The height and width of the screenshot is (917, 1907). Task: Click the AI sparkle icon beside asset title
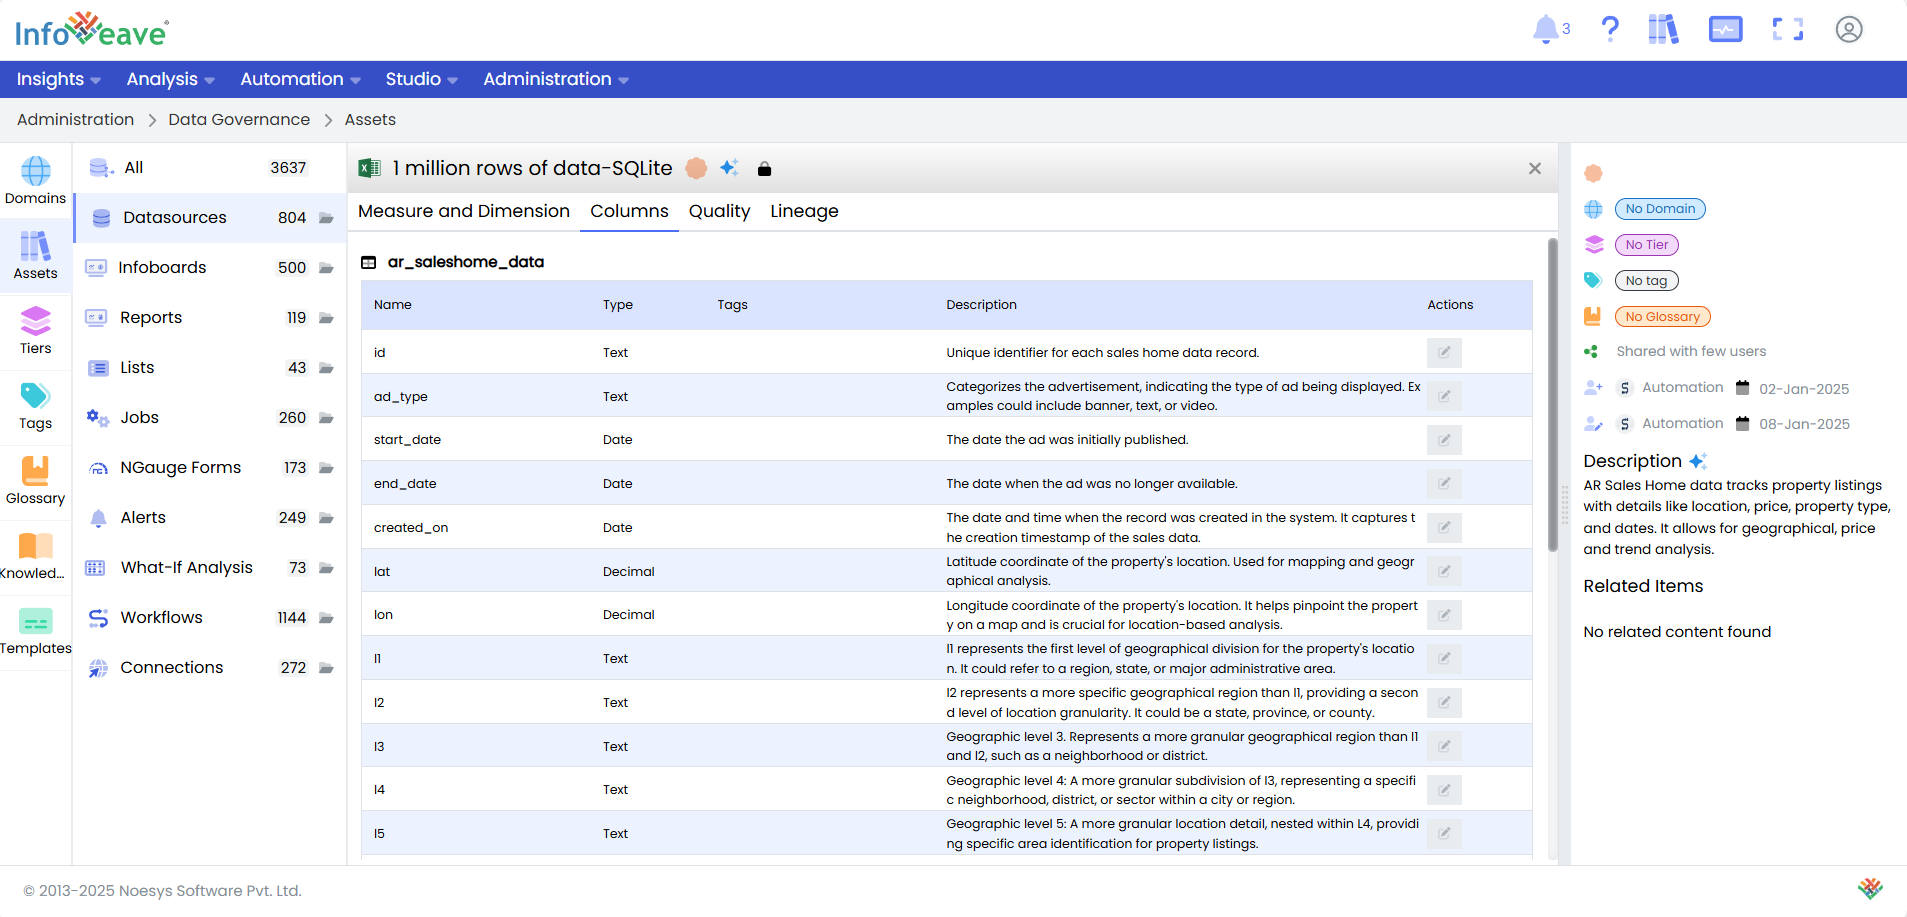730,168
